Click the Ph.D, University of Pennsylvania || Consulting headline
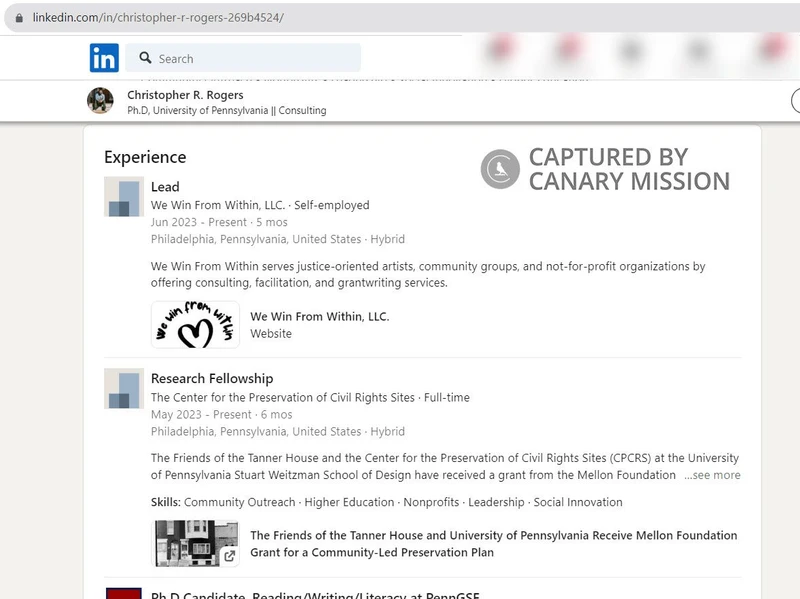The height and width of the screenshot is (599, 800). pyautogui.click(x=227, y=110)
